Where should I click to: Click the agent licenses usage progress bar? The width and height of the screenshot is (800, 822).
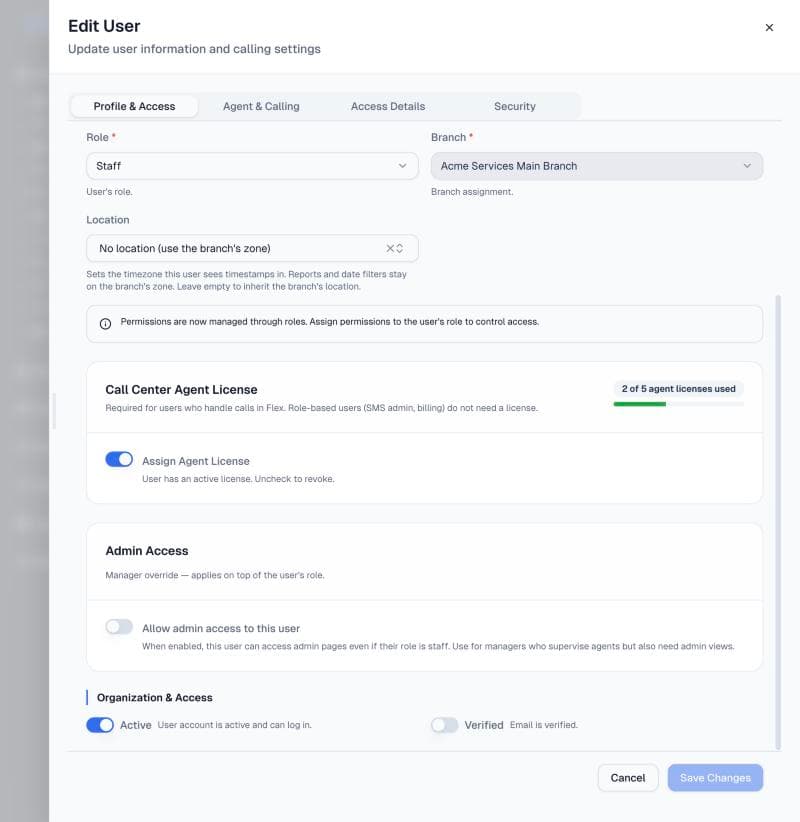(x=678, y=404)
